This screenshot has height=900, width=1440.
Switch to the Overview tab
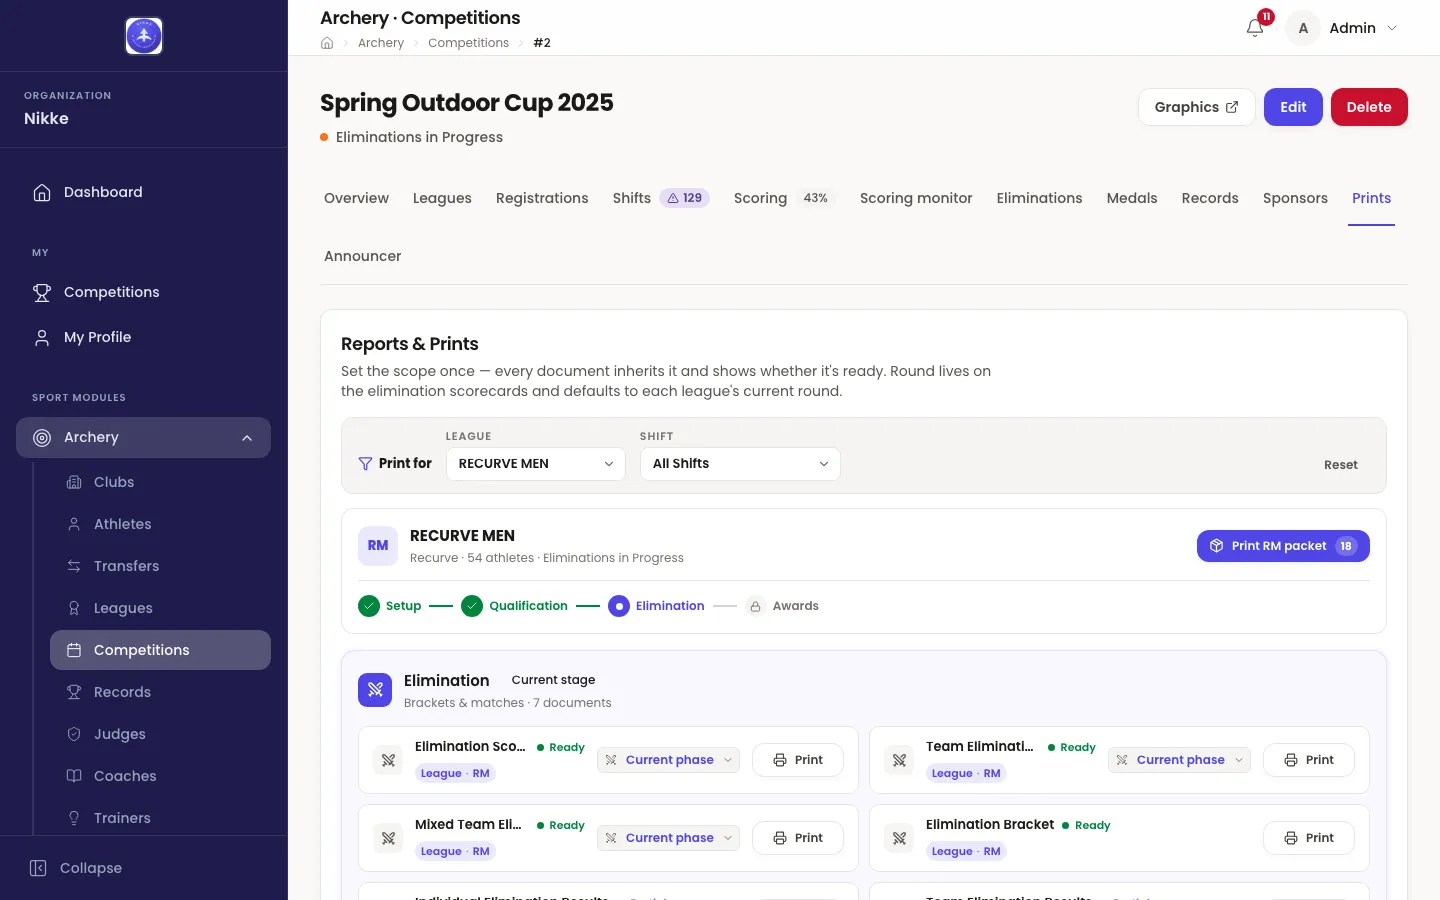click(x=356, y=198)
